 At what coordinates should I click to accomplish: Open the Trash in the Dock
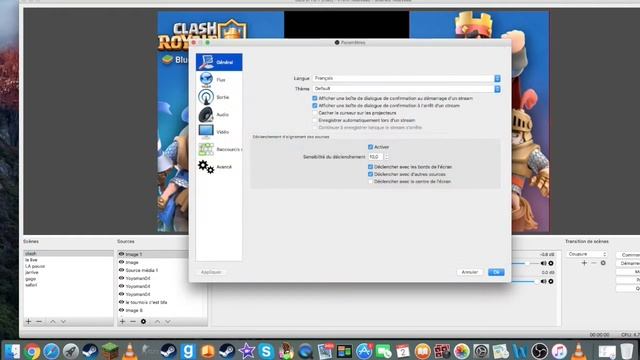(626, 351)
